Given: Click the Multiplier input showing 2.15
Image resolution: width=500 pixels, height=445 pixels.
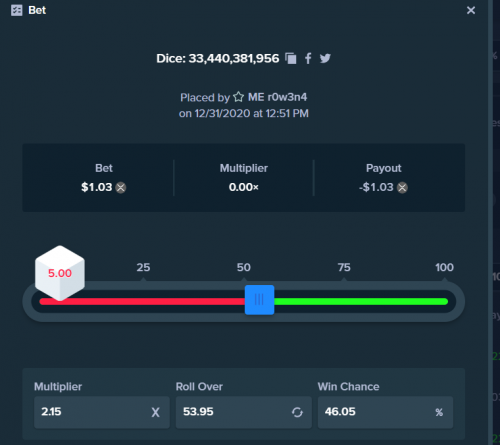Looking at the screenshot, I should pos(102,412).
